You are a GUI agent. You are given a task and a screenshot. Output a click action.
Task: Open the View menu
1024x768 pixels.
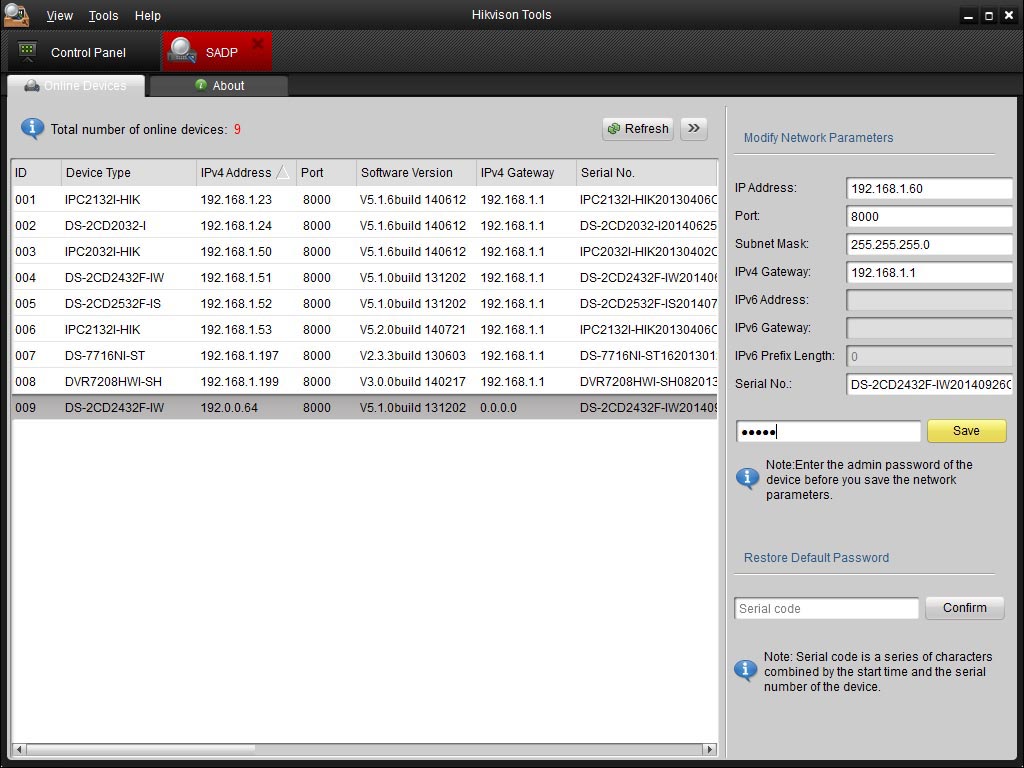coord(59,15)
